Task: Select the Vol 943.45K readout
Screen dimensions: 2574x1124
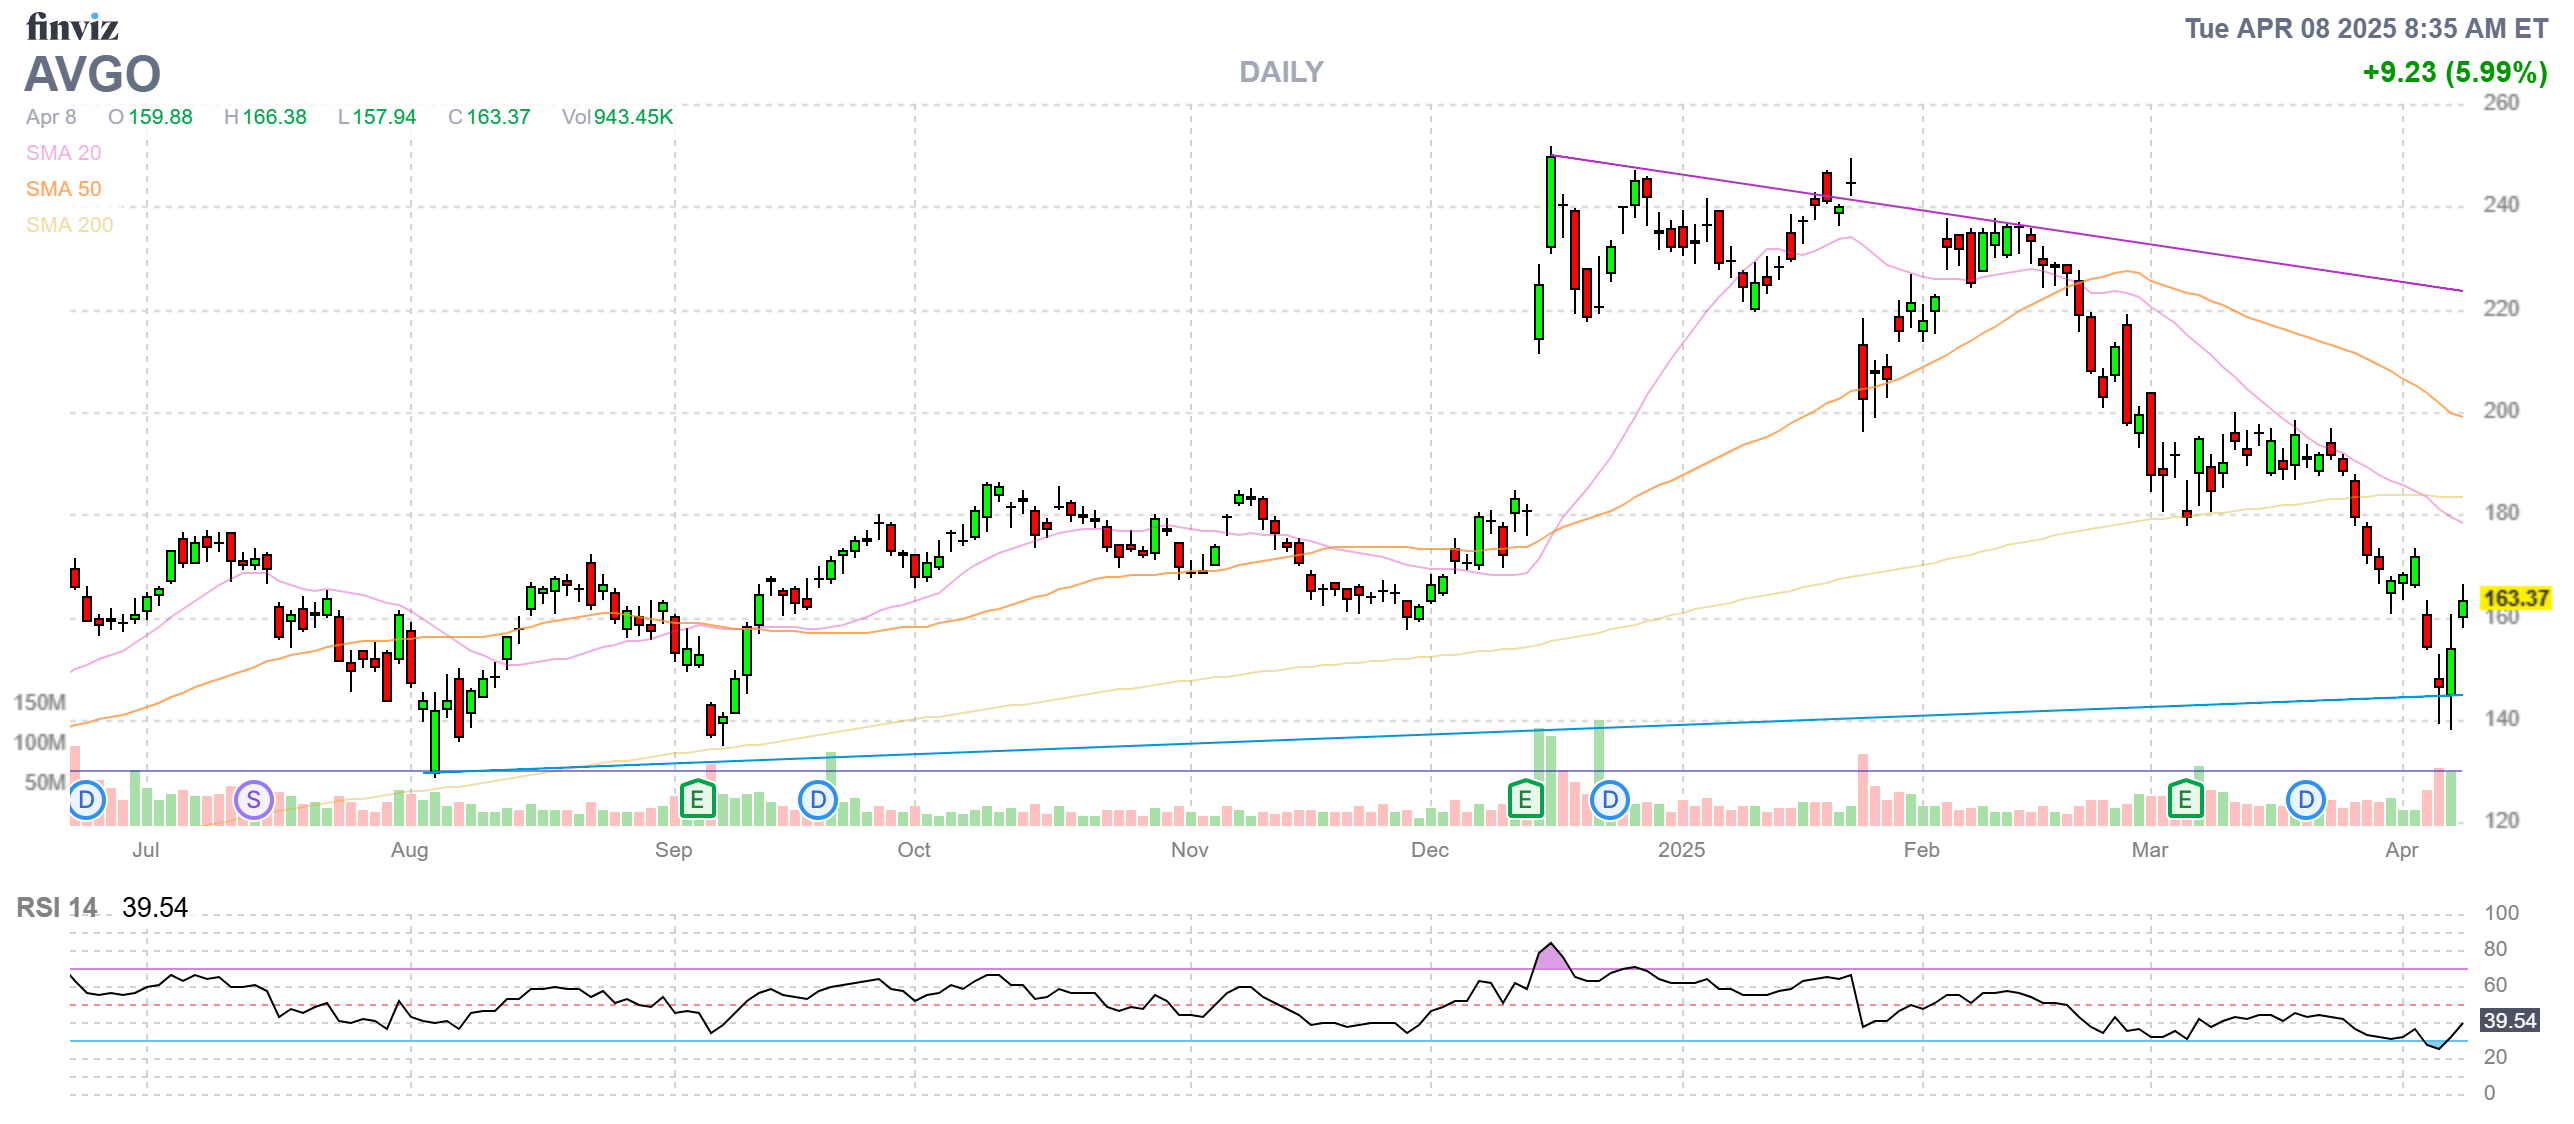Action: 617,117
